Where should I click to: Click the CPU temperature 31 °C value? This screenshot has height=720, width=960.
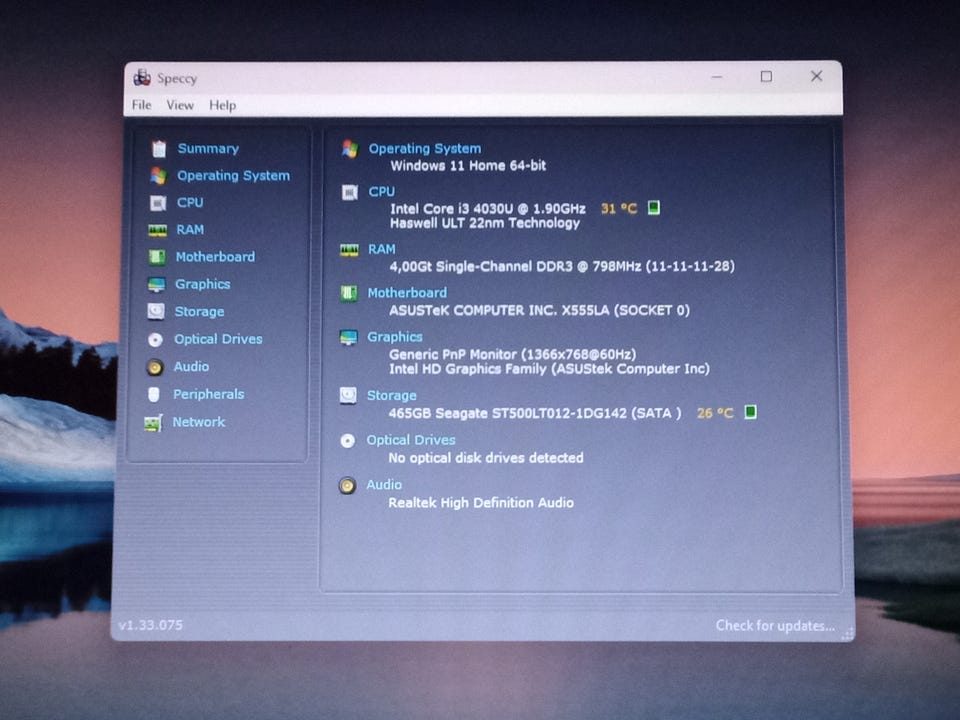point(619,208)
